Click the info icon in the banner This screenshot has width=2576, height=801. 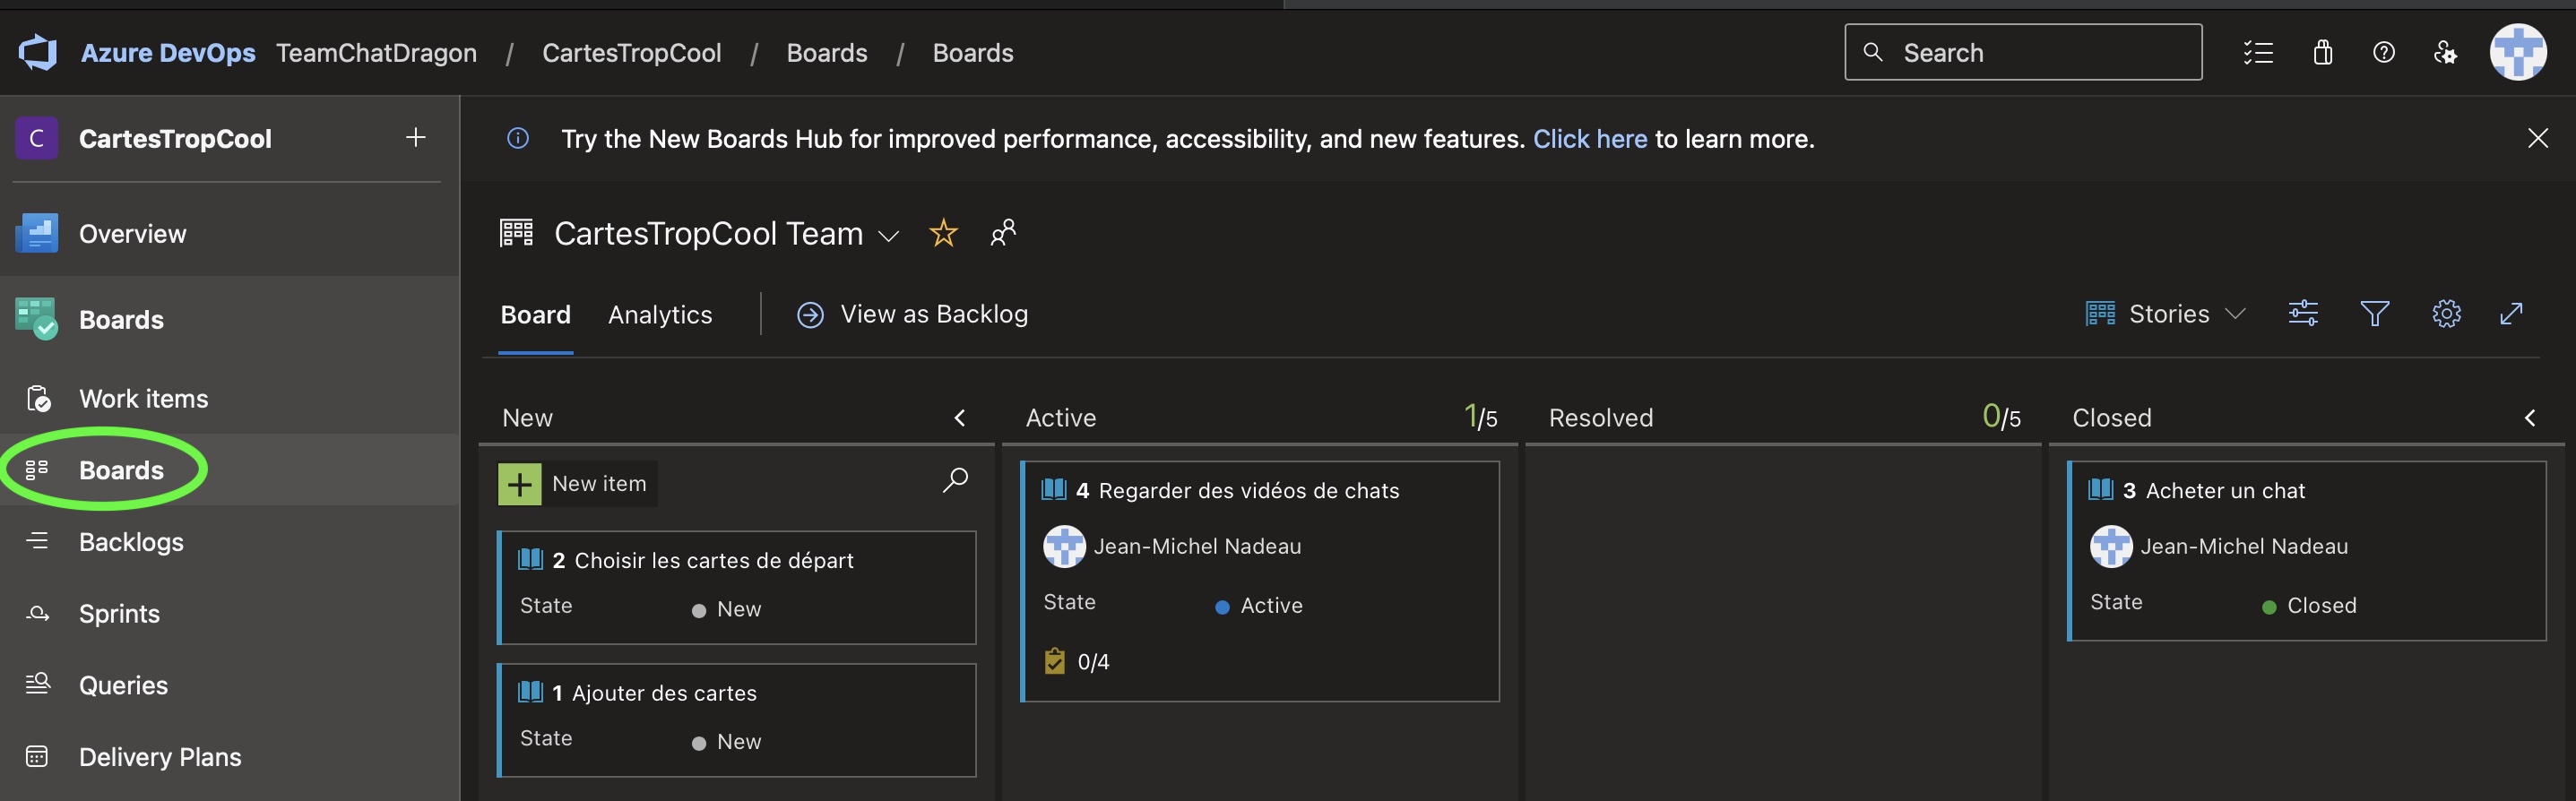(518, 138)
